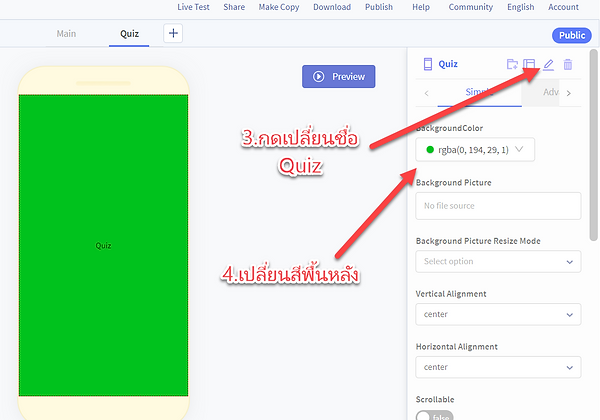The image size is (600, 420).
Task: Click Download in the top menu
Action: [x=332, y=7]
